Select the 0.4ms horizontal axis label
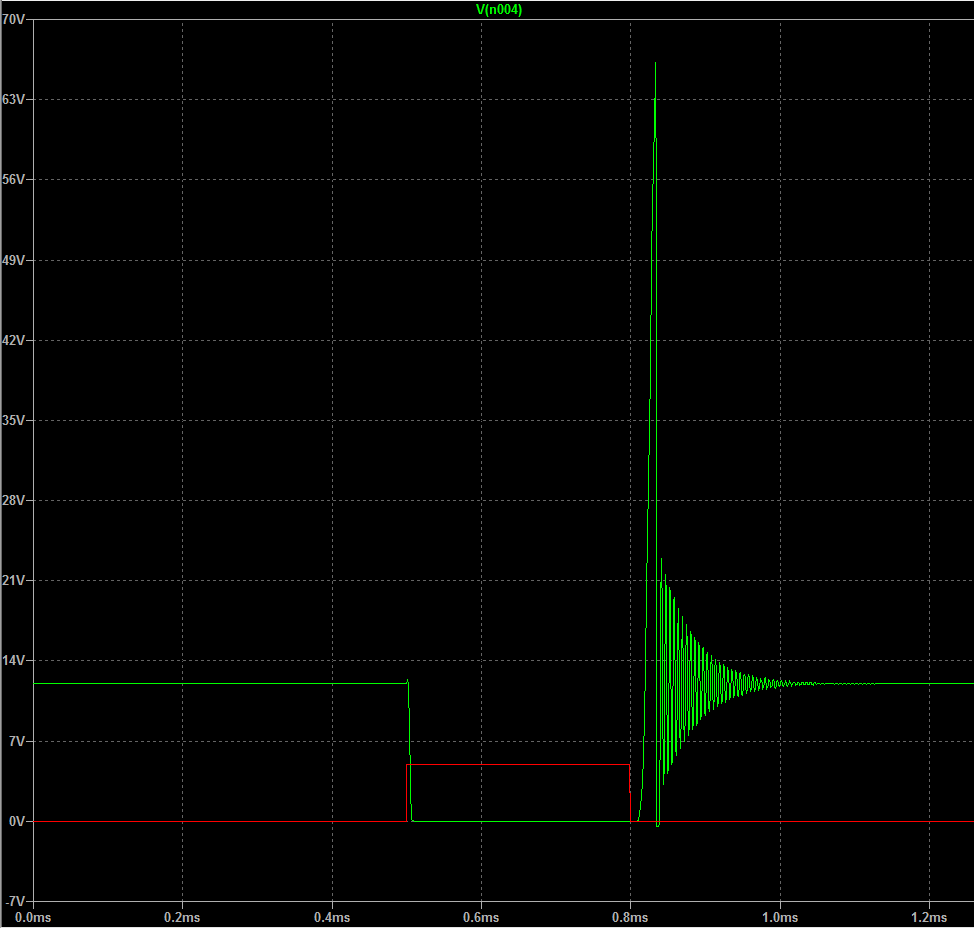Screen dimensions: 974x929 331,917
